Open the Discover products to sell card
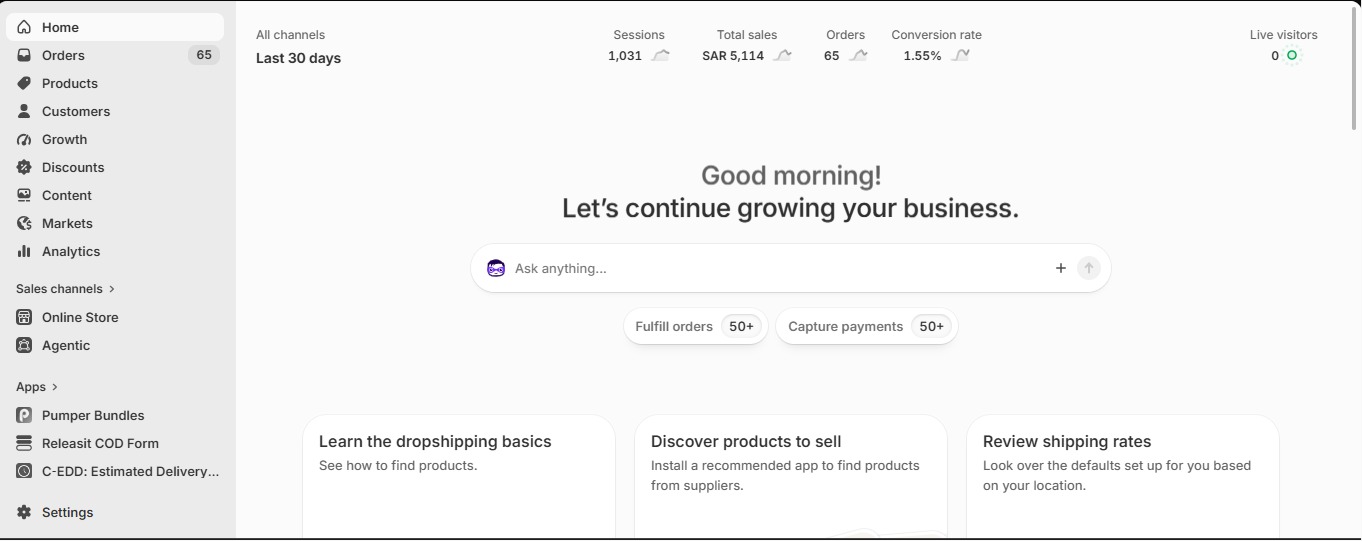The width and height of the screenshot is (1362, 541). (791, 477)
